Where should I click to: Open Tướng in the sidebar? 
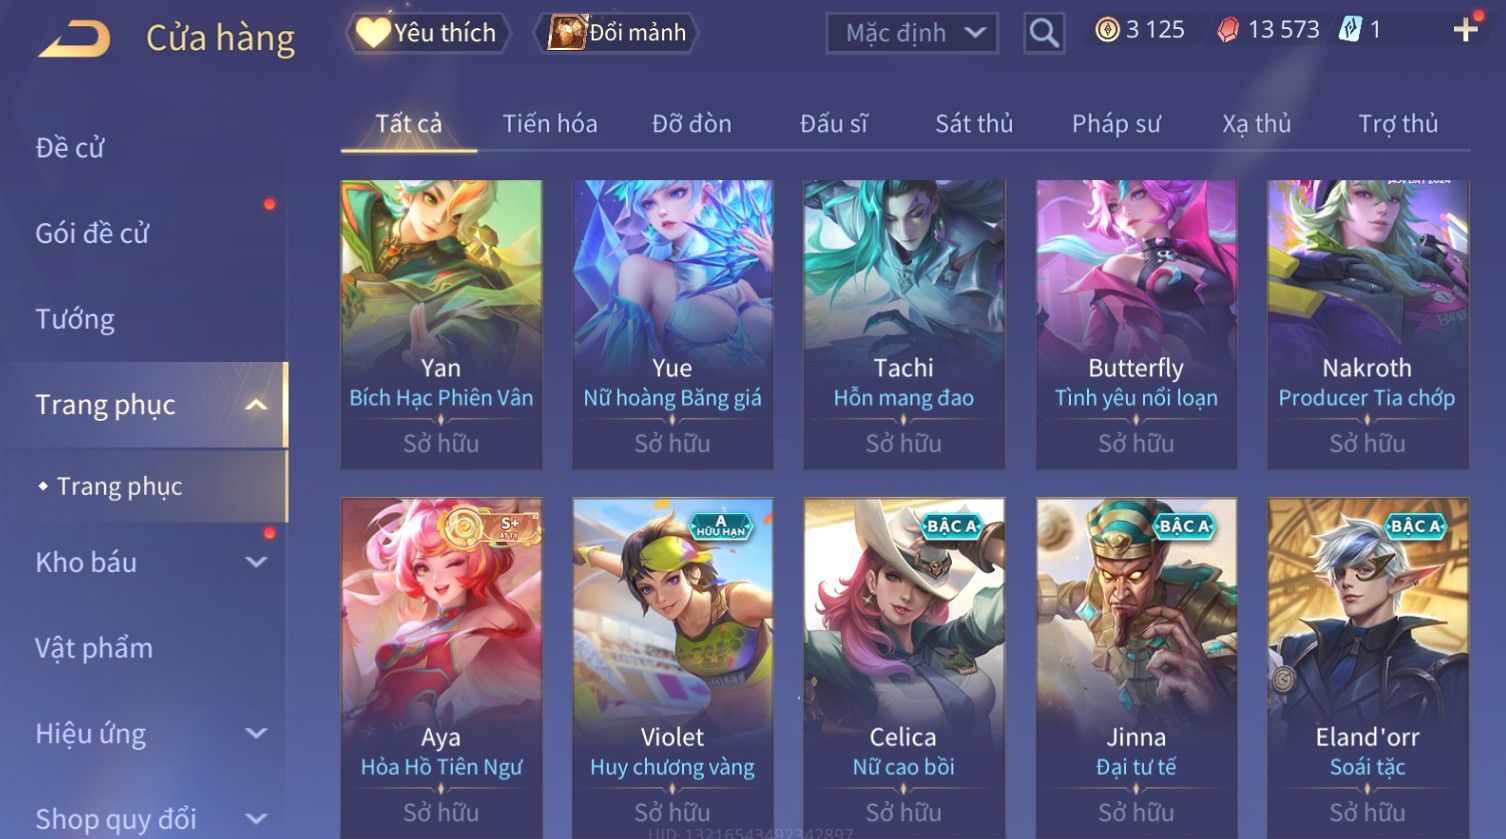(x=75, y=319)
